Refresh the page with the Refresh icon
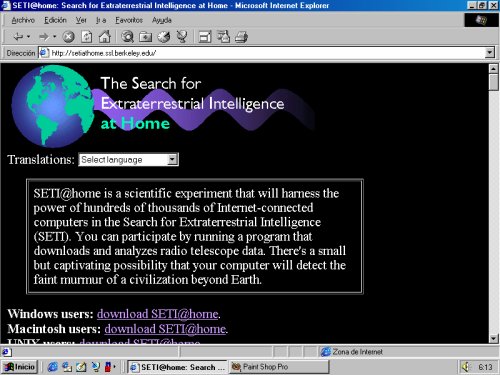Viewport: 500px width, 375px height. click(x=87, y=37)
